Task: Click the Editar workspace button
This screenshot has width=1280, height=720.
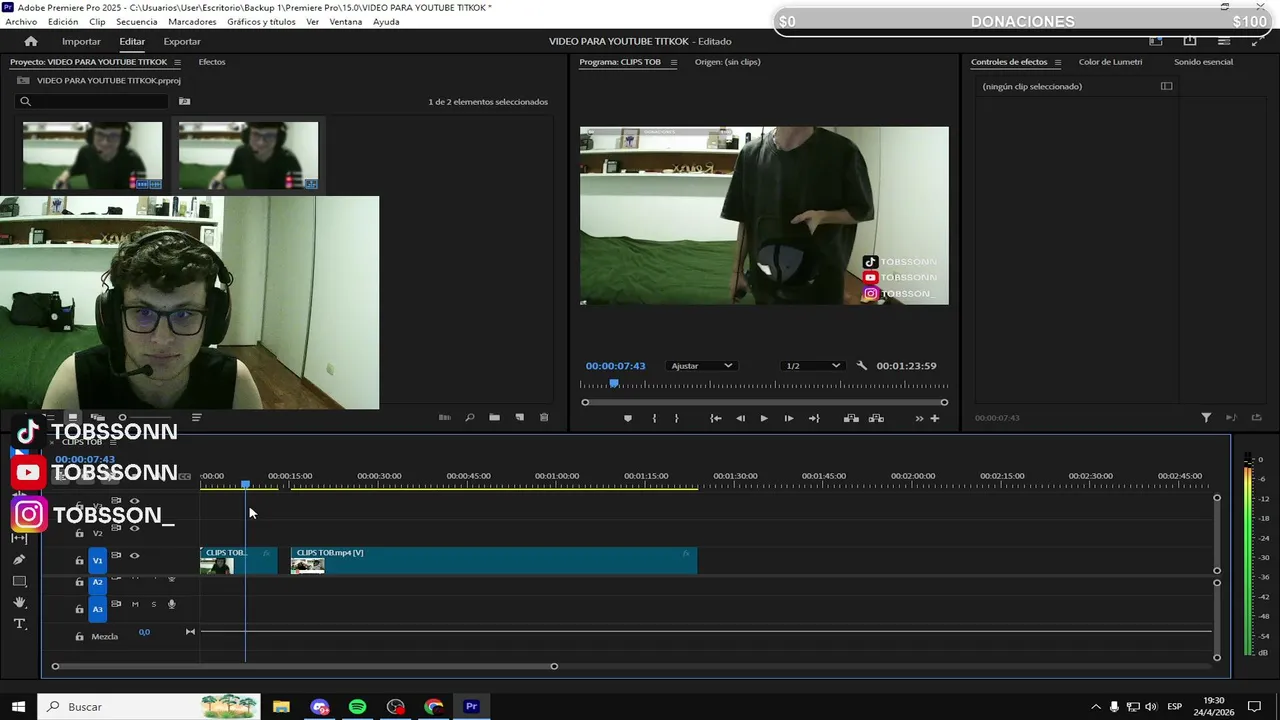Action: click(132, 41)
